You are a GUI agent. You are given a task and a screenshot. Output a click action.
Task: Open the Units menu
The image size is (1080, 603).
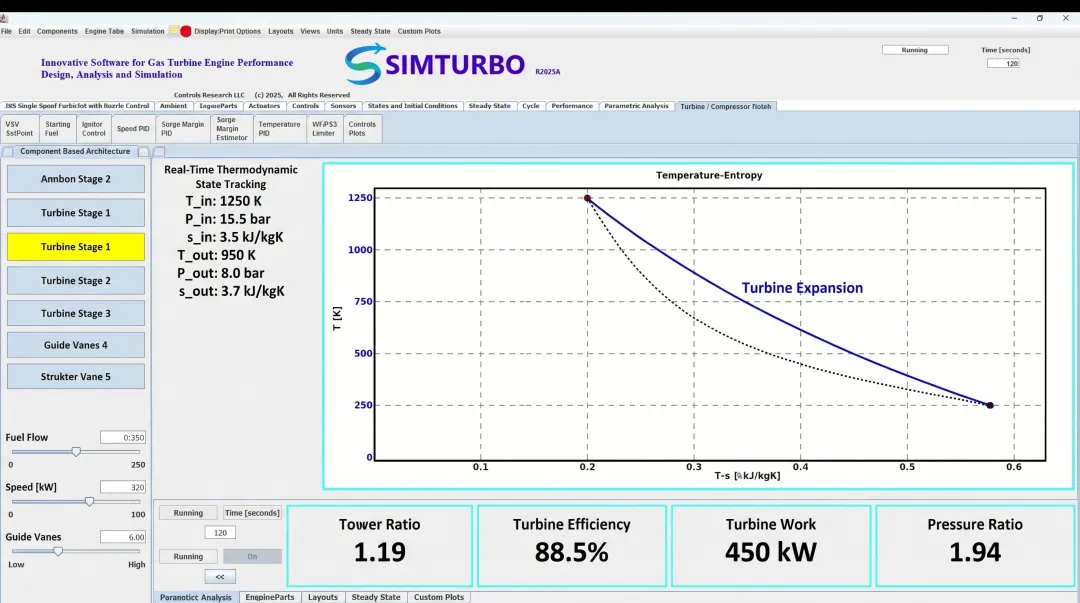click(x=335, y=31)
